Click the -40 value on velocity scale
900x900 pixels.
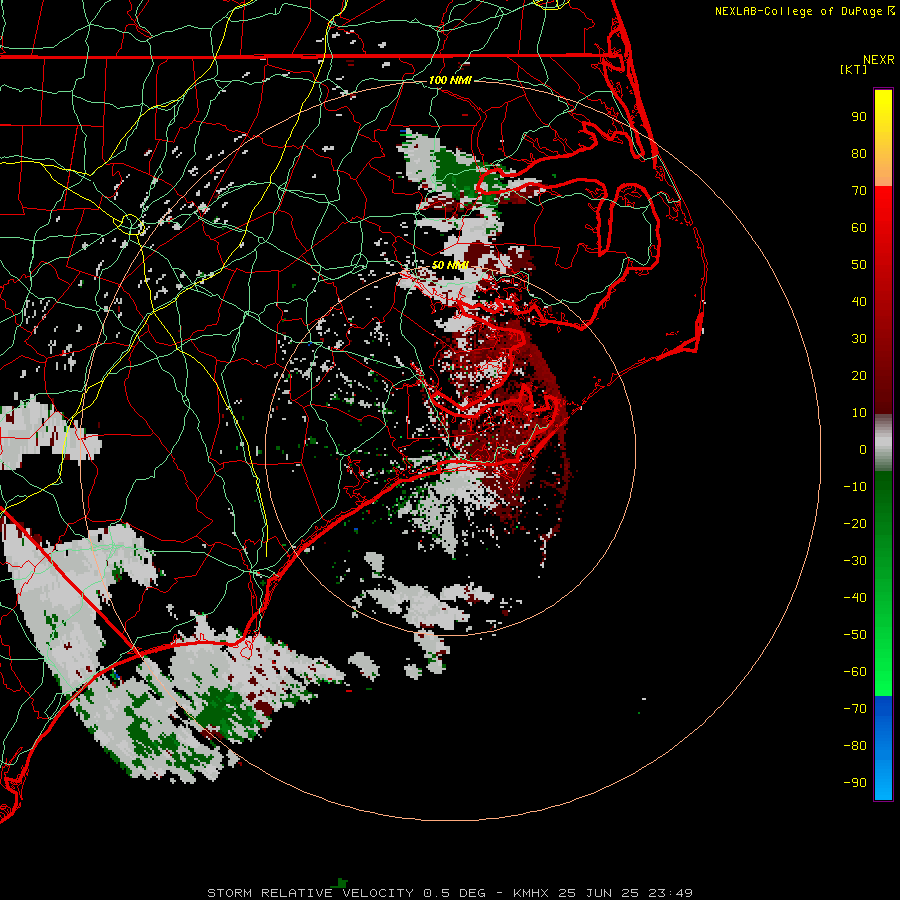pos(855,598)
